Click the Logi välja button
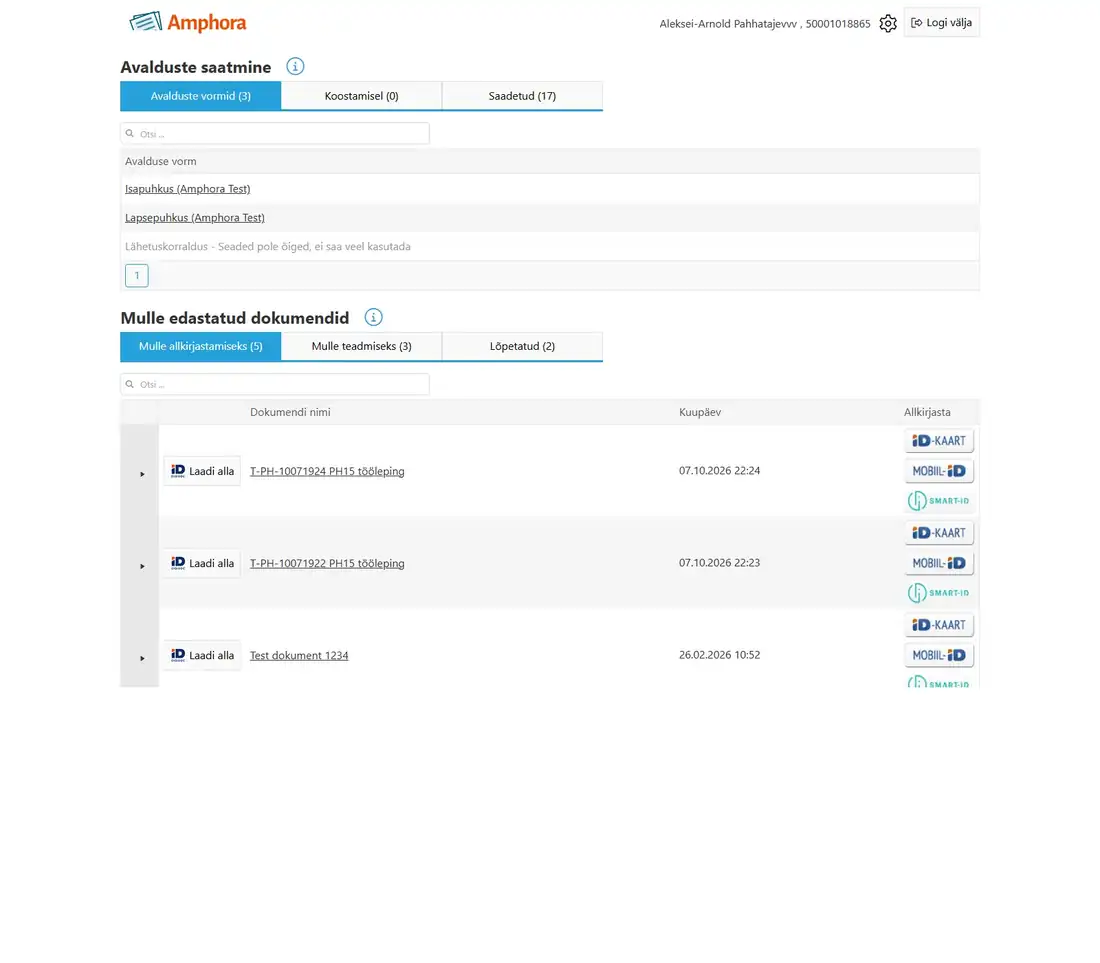Viewport: 1100px width, 963px height. [941, 22]
